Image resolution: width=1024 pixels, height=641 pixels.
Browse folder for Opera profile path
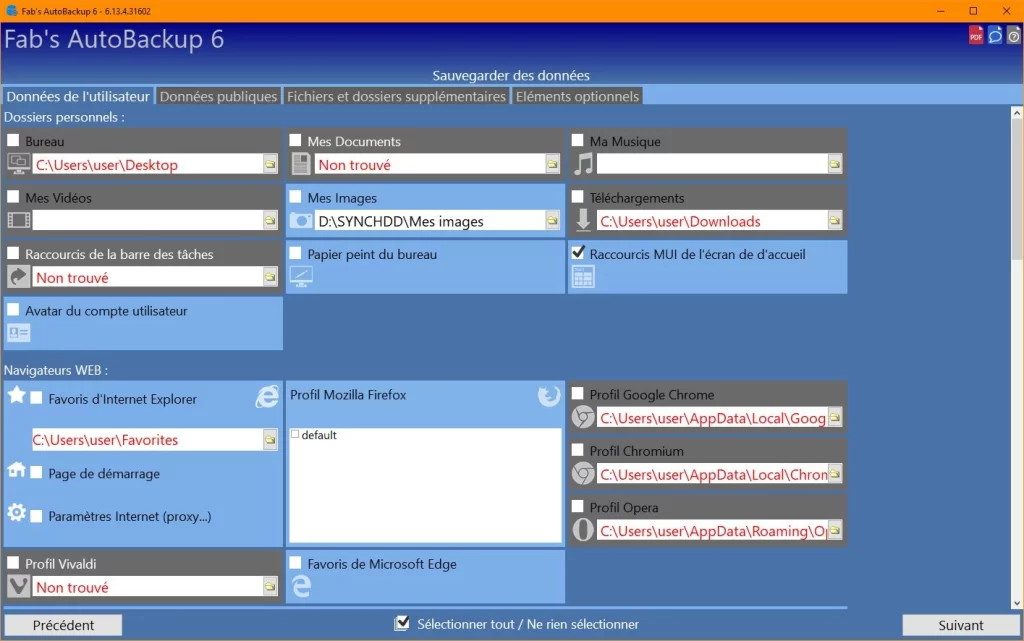[x=834, y=530]
